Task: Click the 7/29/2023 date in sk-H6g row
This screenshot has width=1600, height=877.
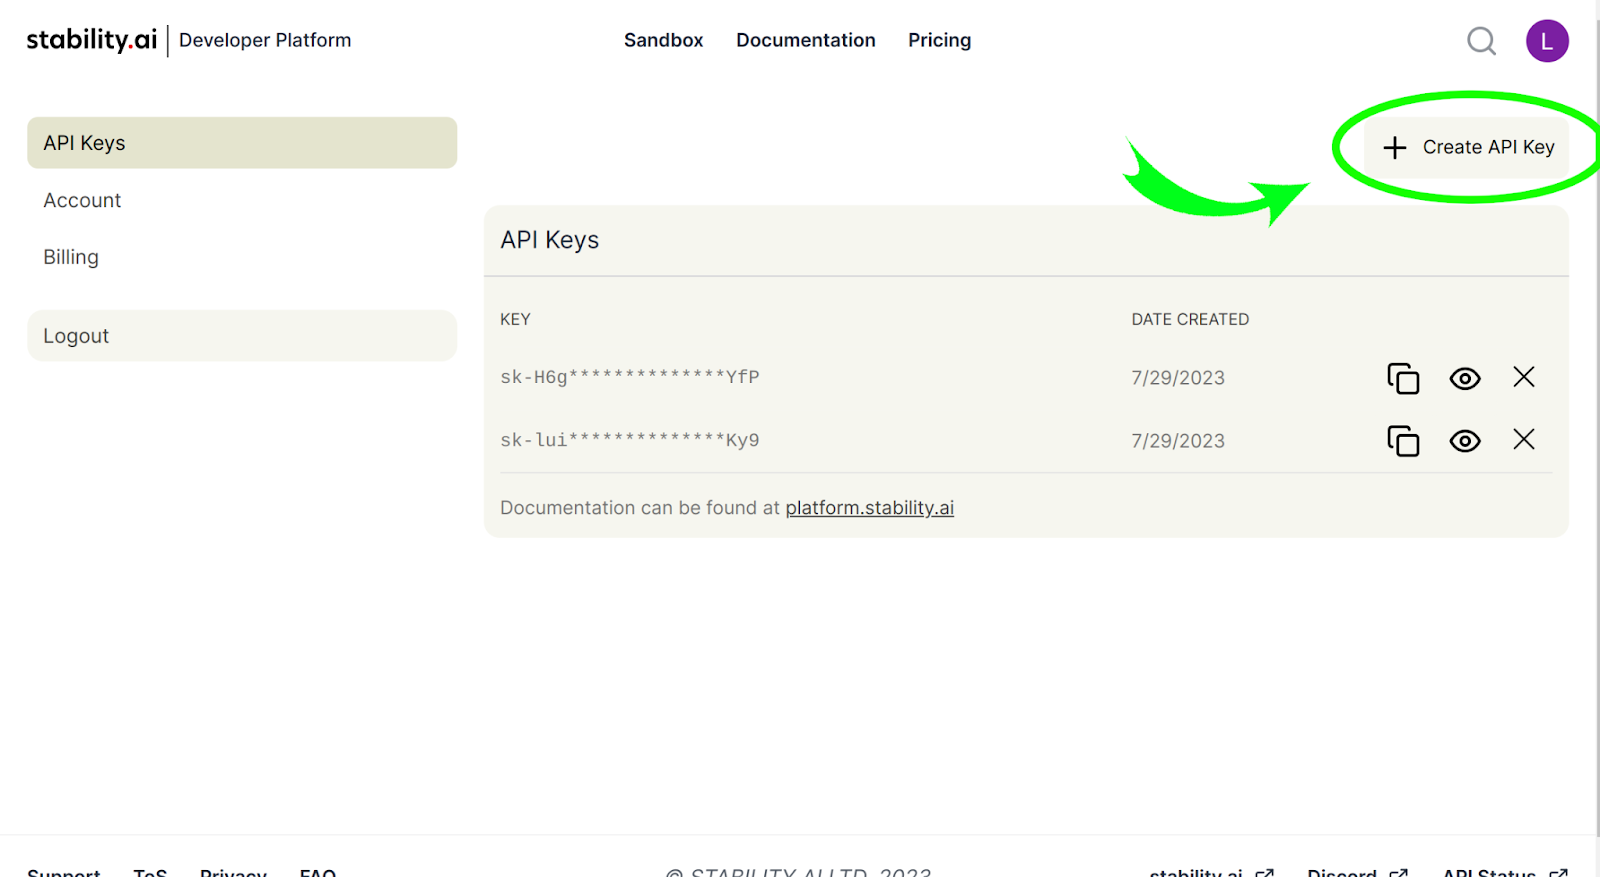Action: coord(1178,378)
